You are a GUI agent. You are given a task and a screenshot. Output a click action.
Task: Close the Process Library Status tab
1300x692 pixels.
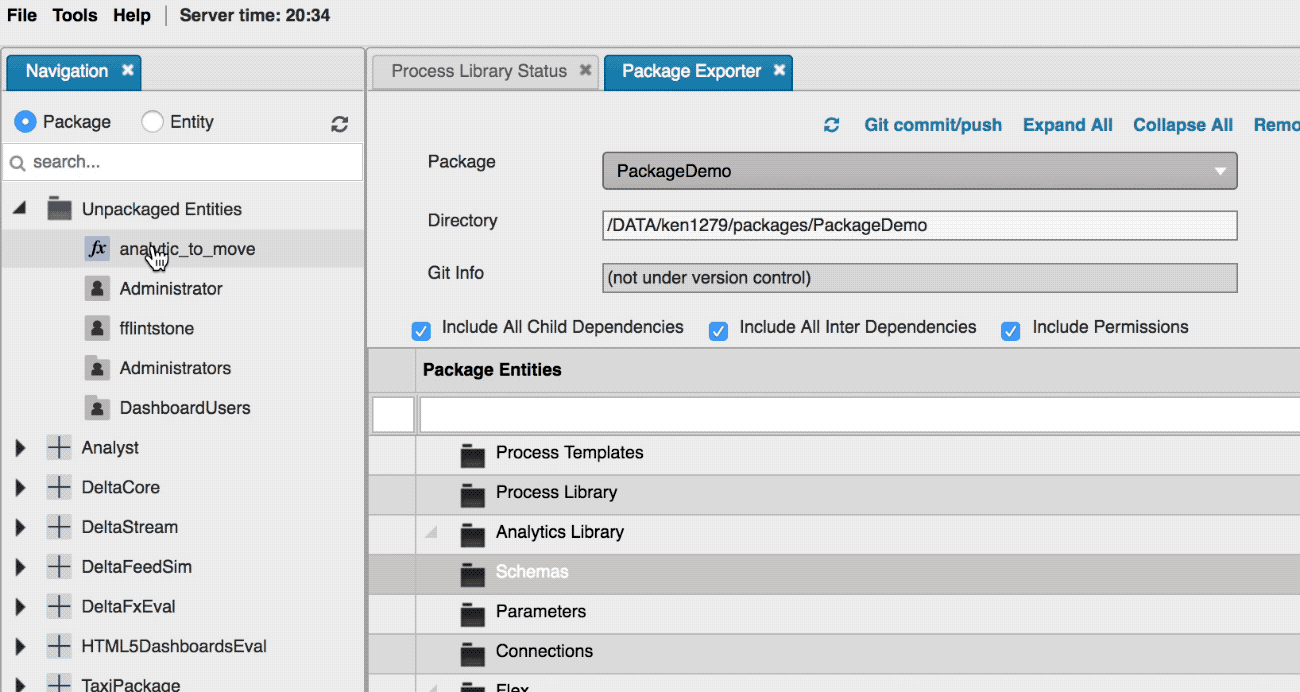[585, 70]
